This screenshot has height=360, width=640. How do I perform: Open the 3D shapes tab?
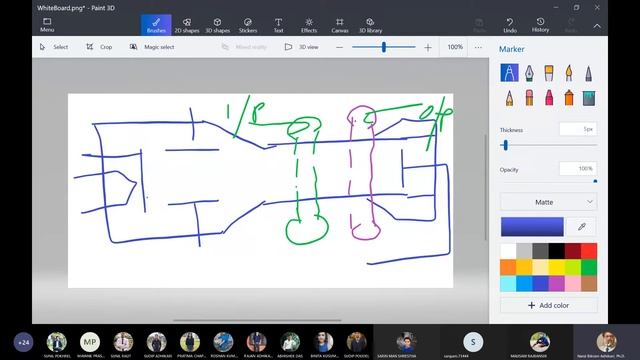point(217,25)
